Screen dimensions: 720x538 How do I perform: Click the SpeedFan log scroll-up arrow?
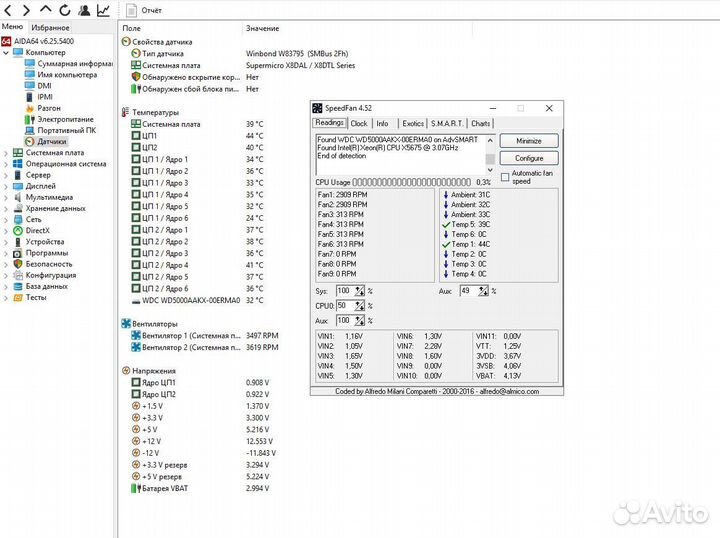coord(490,140)
